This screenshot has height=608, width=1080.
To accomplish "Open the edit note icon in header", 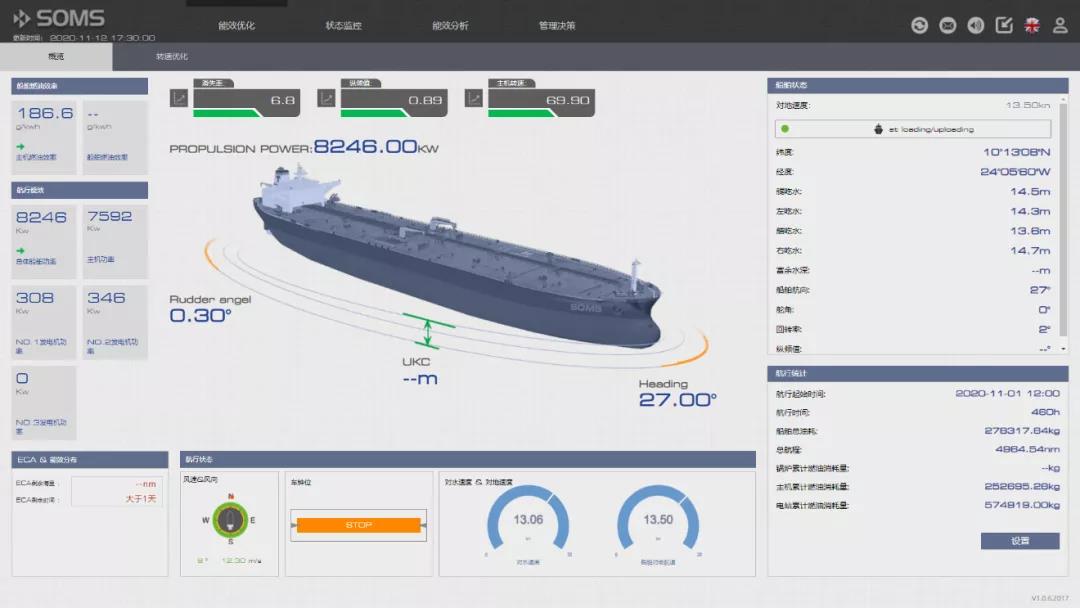I will point(1004,25).
